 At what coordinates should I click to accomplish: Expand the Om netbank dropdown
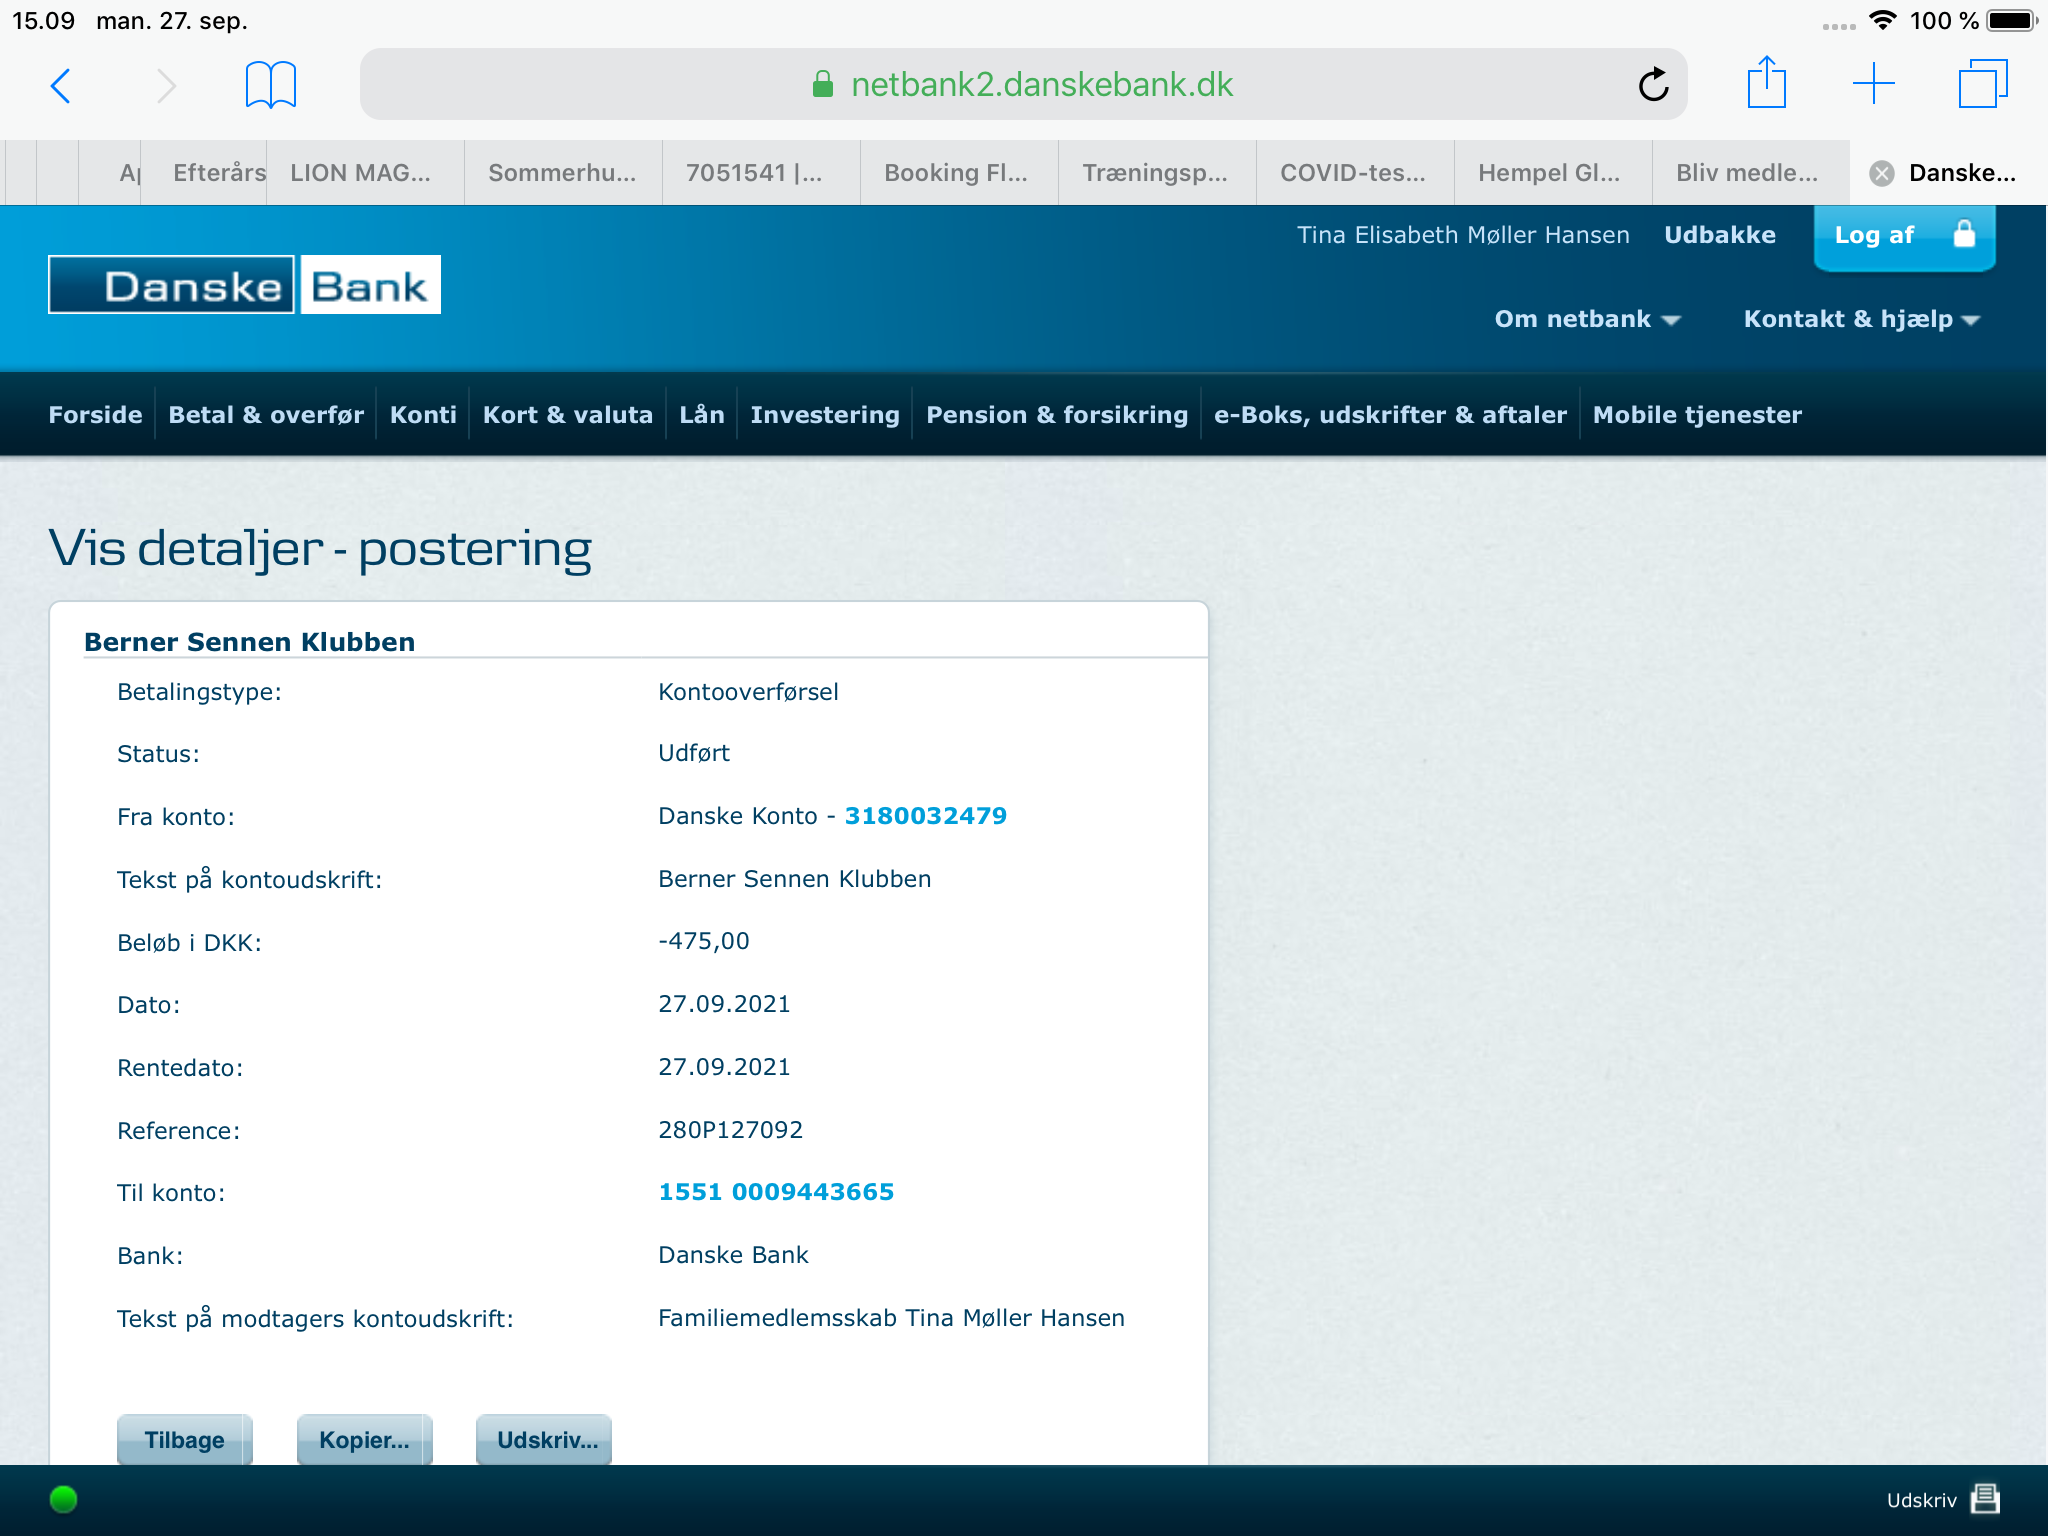pyautogui.click(x=1587, y=319)
